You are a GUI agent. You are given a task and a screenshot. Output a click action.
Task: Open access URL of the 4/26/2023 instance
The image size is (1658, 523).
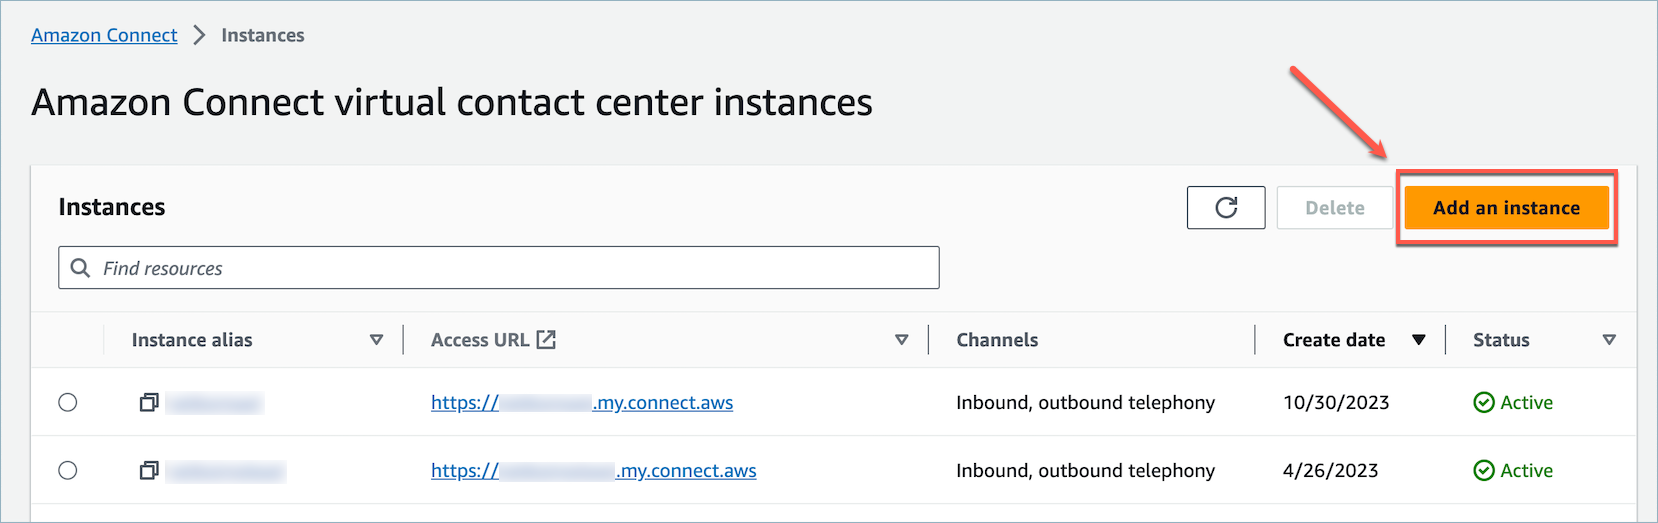point(593,470)
